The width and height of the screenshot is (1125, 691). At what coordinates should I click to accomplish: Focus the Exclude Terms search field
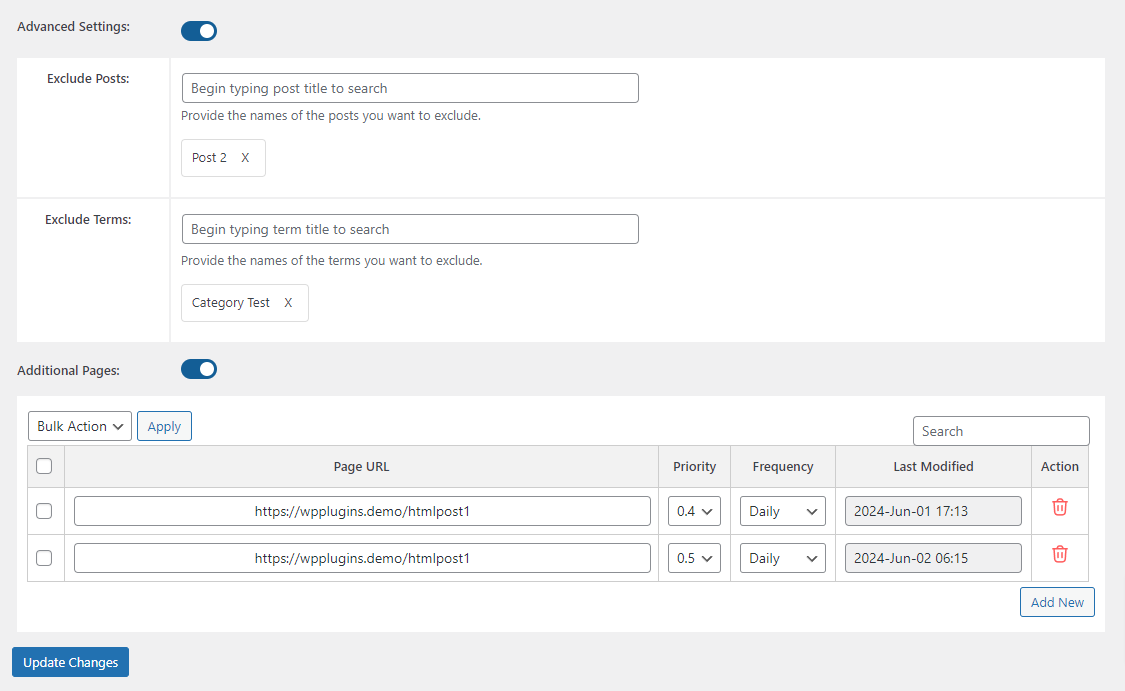click(x=410, y=229)
